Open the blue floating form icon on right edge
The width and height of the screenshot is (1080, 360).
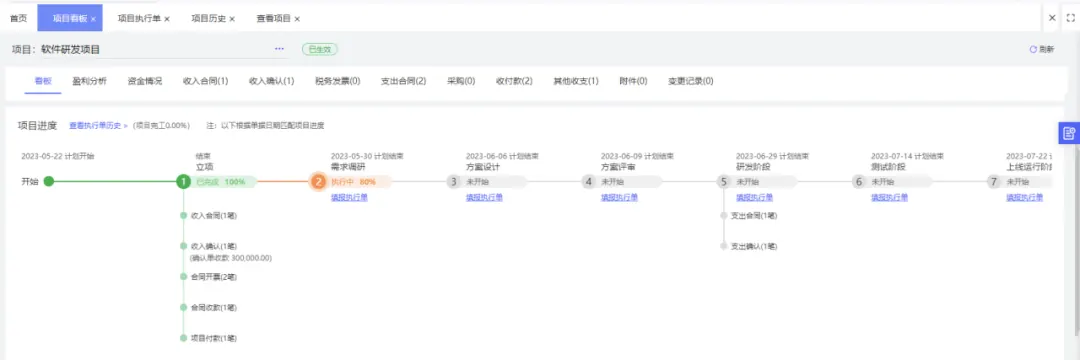pyautogui.click(x=1068, y=133)
